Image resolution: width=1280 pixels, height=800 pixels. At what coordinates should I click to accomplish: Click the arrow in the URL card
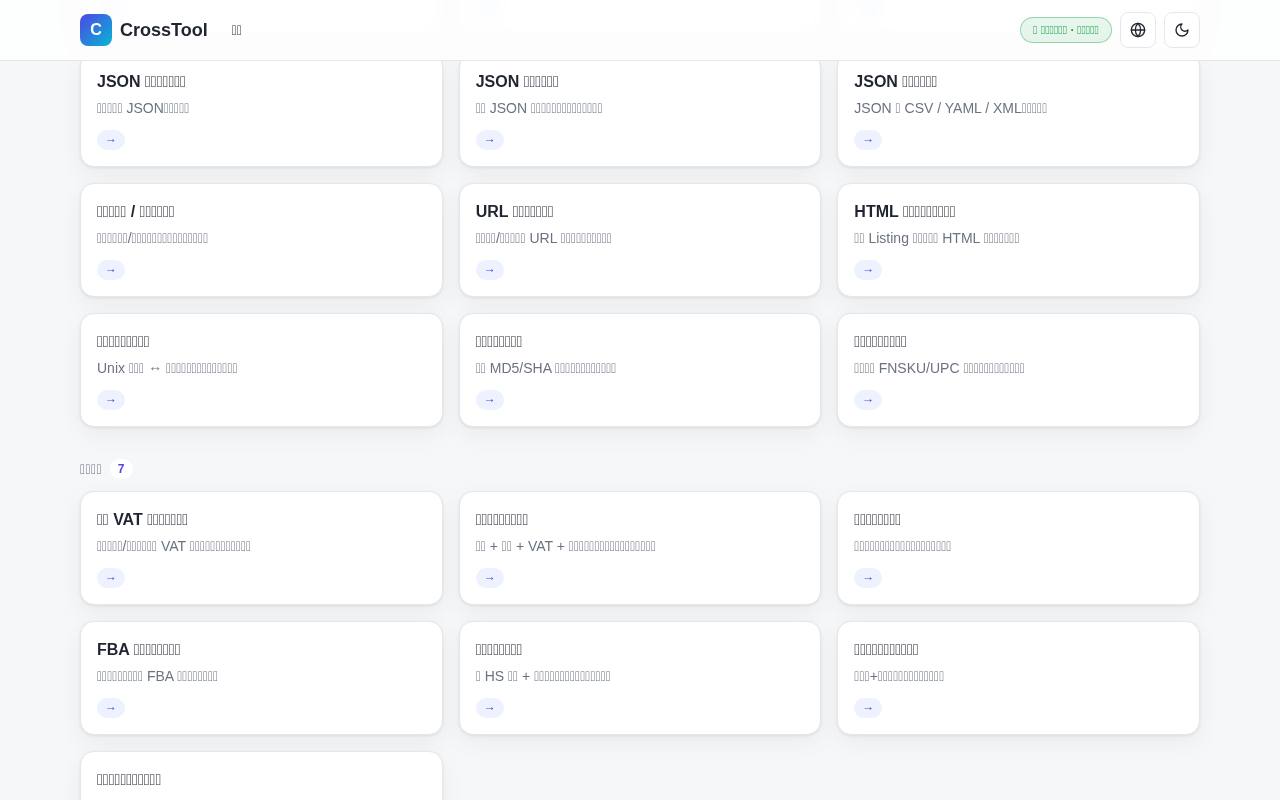point(490,270)
